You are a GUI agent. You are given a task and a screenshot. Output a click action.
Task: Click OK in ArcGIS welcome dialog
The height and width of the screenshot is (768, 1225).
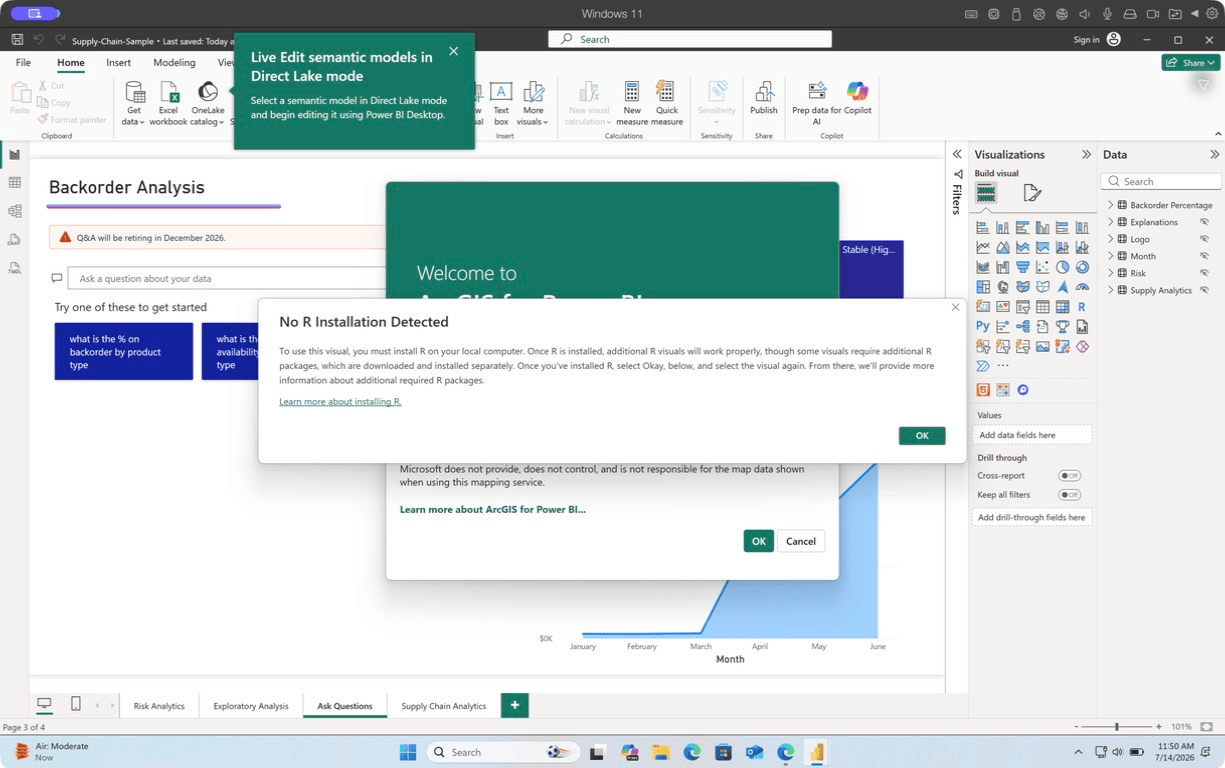[x=759, y=541]
